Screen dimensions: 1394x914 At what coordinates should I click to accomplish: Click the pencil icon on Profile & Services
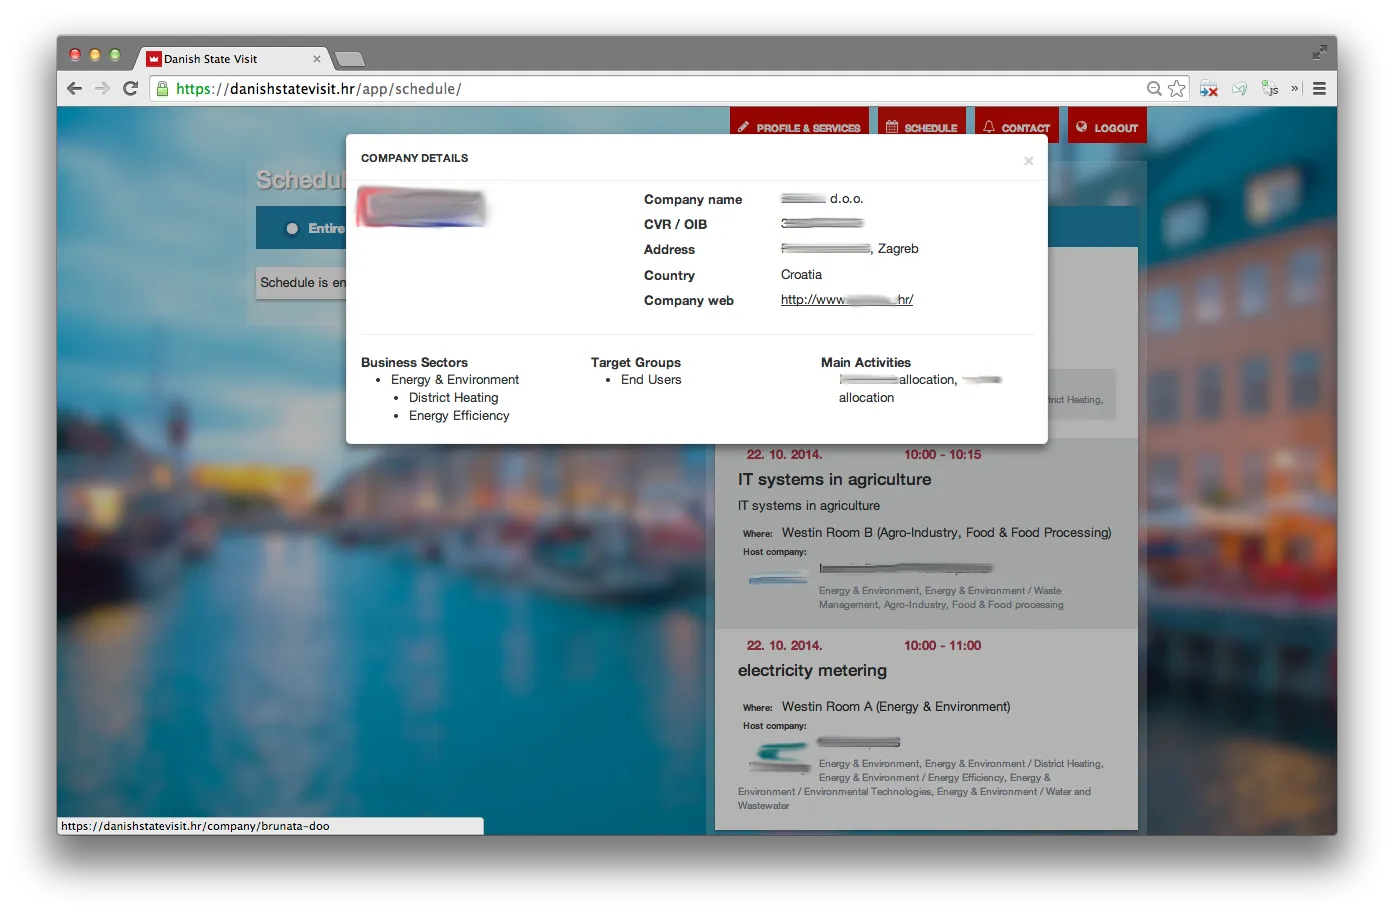(x=743, y=126)
